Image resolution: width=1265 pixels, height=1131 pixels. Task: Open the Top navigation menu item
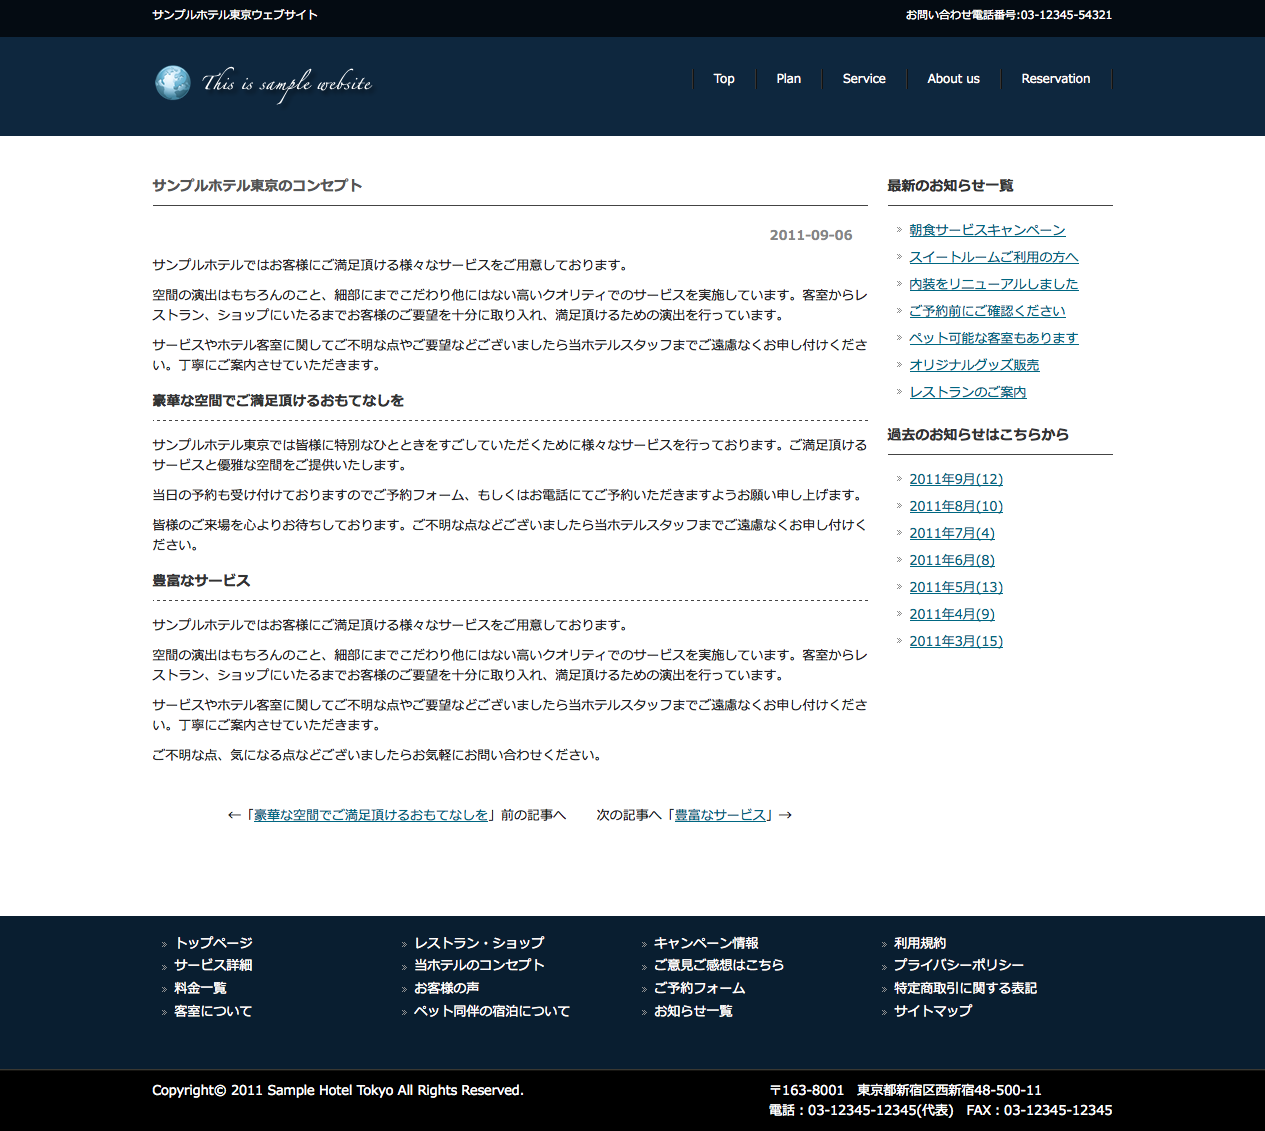[724, 79]
